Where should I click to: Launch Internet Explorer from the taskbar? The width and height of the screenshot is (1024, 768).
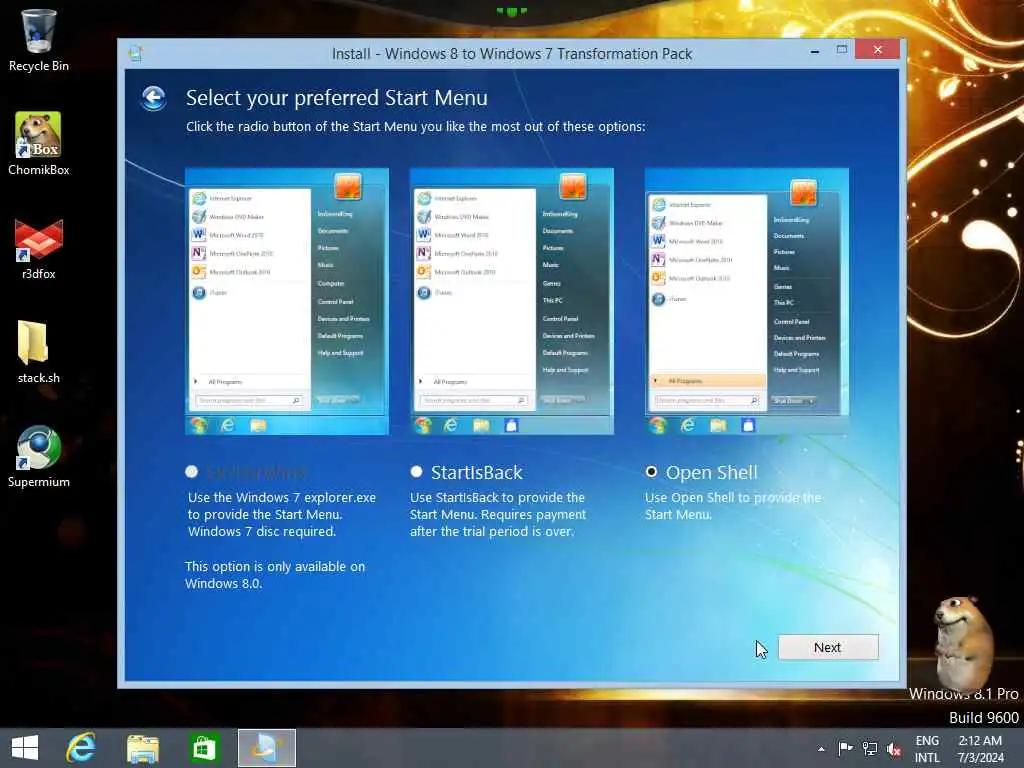81,748
